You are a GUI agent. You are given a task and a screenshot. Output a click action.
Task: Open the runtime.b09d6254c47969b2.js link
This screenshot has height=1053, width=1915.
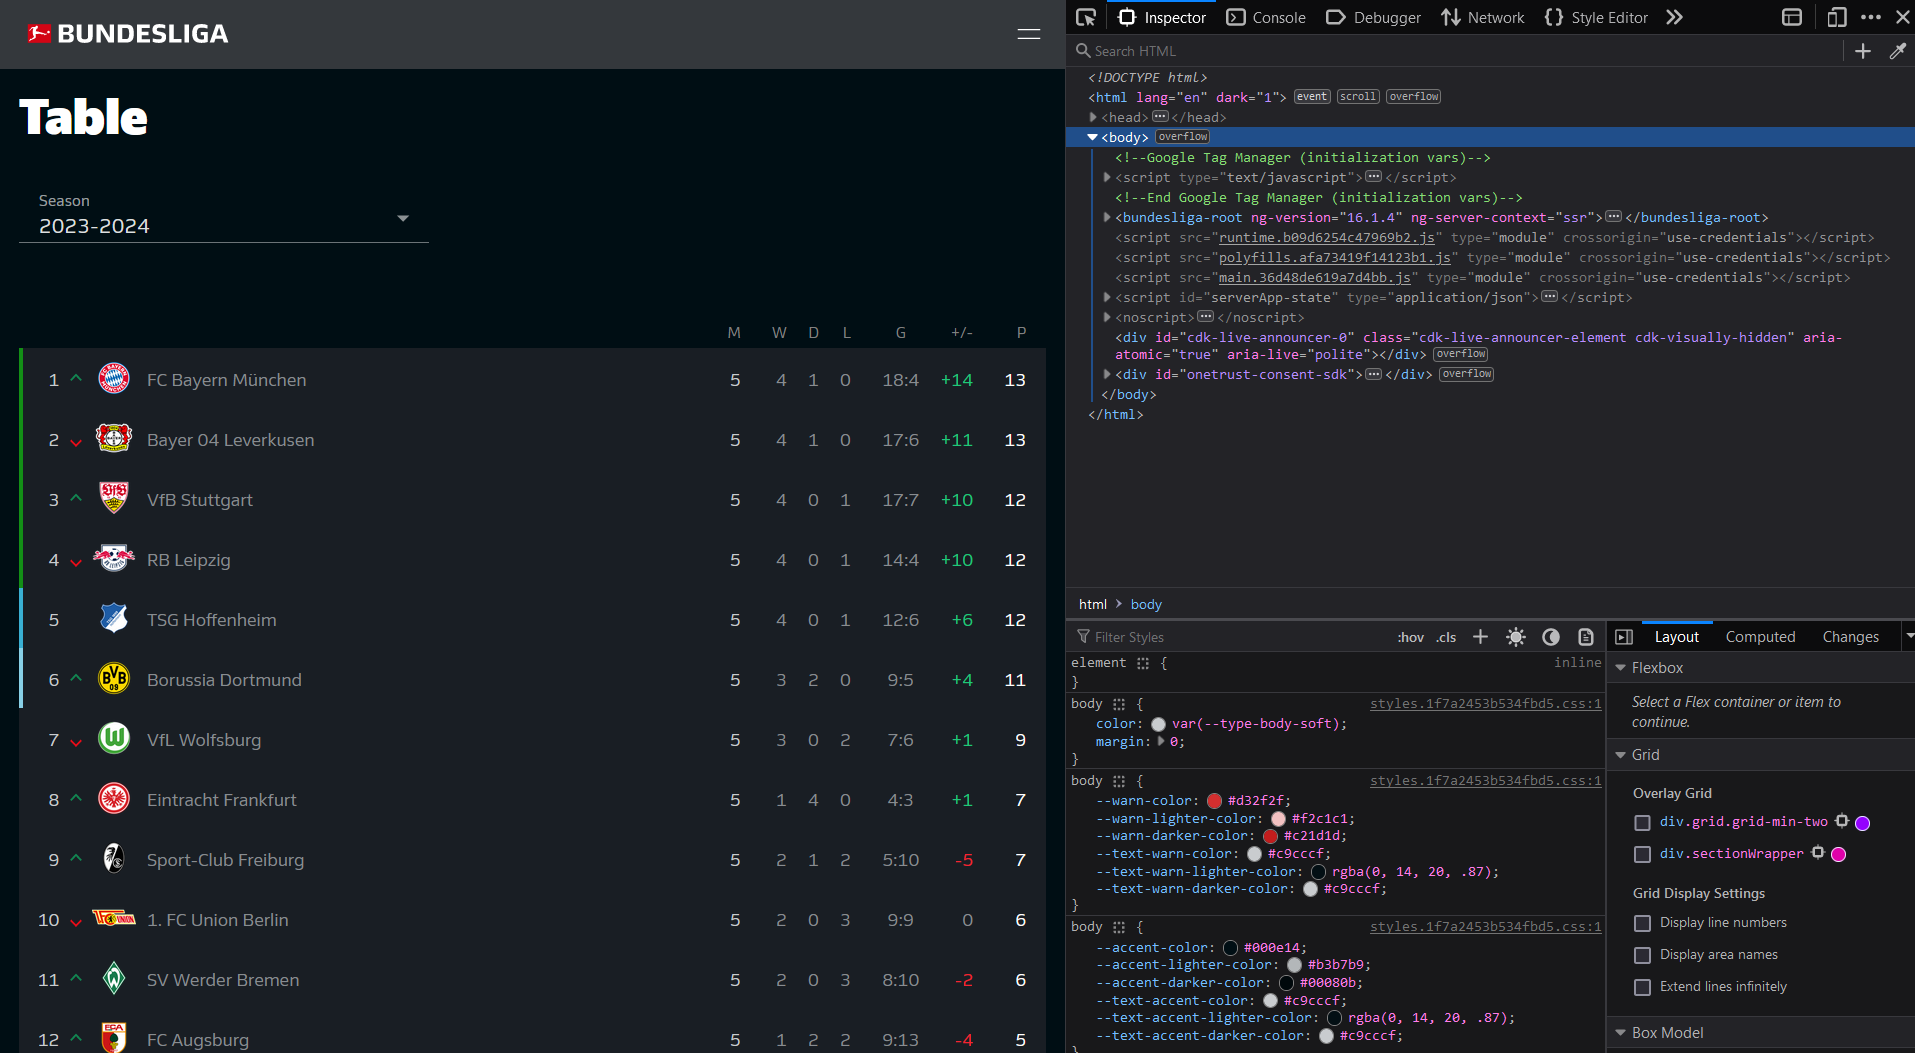(x=1327, y=237)
